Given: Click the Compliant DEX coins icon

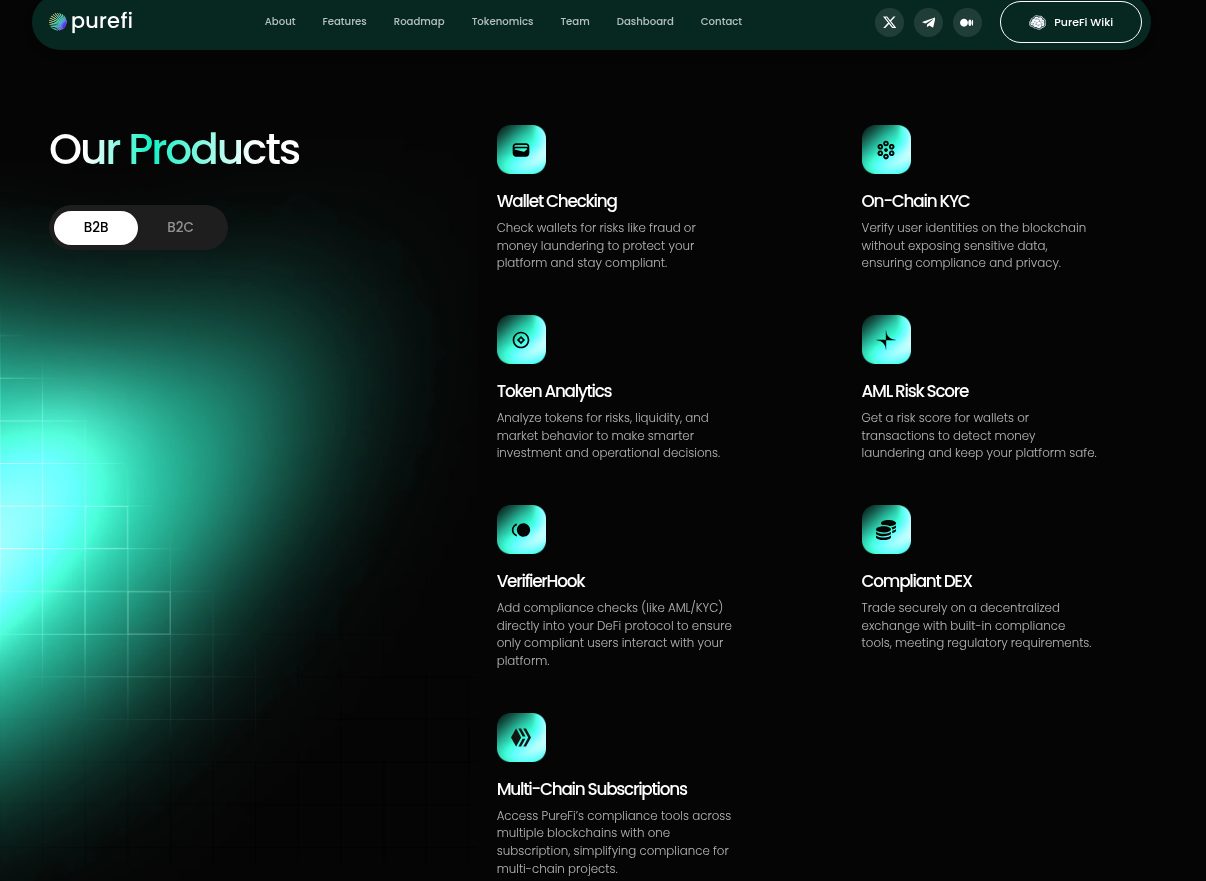Looking at the screenshot, I should [x=886, y=530].
